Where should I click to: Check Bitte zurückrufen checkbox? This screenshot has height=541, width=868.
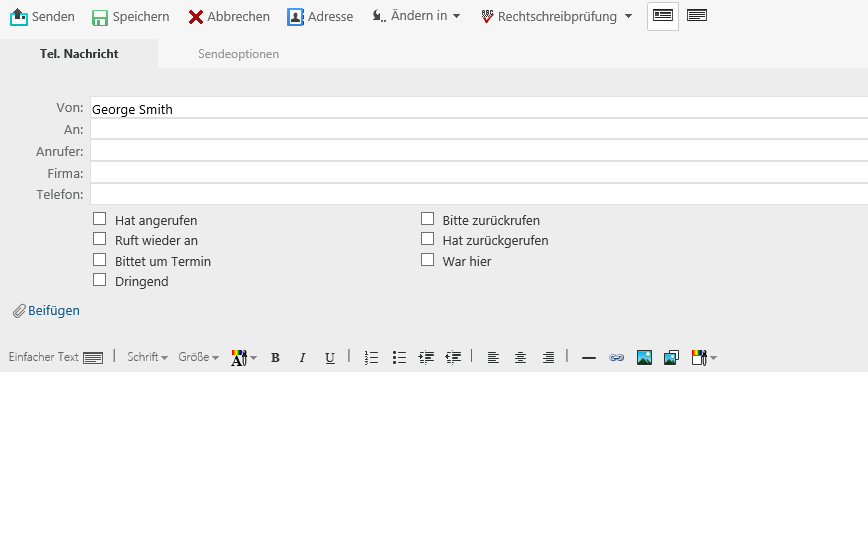(x=427, y=219)
